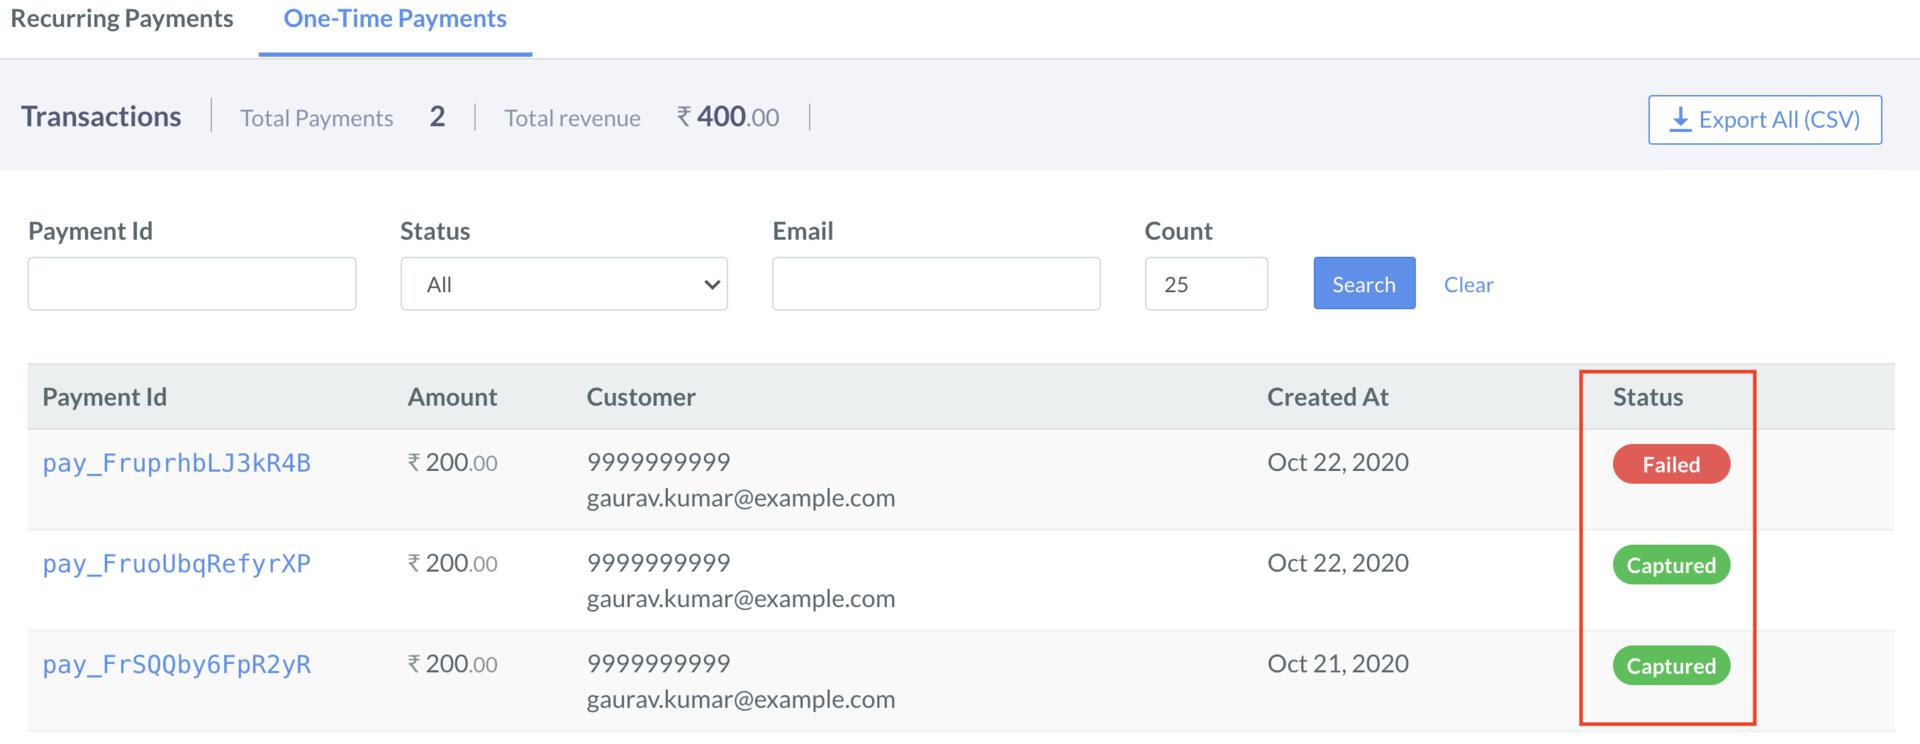The image size is (1920, 744).
Task: Switch to the Recurring Payments tab
Action: click(121, 18)
